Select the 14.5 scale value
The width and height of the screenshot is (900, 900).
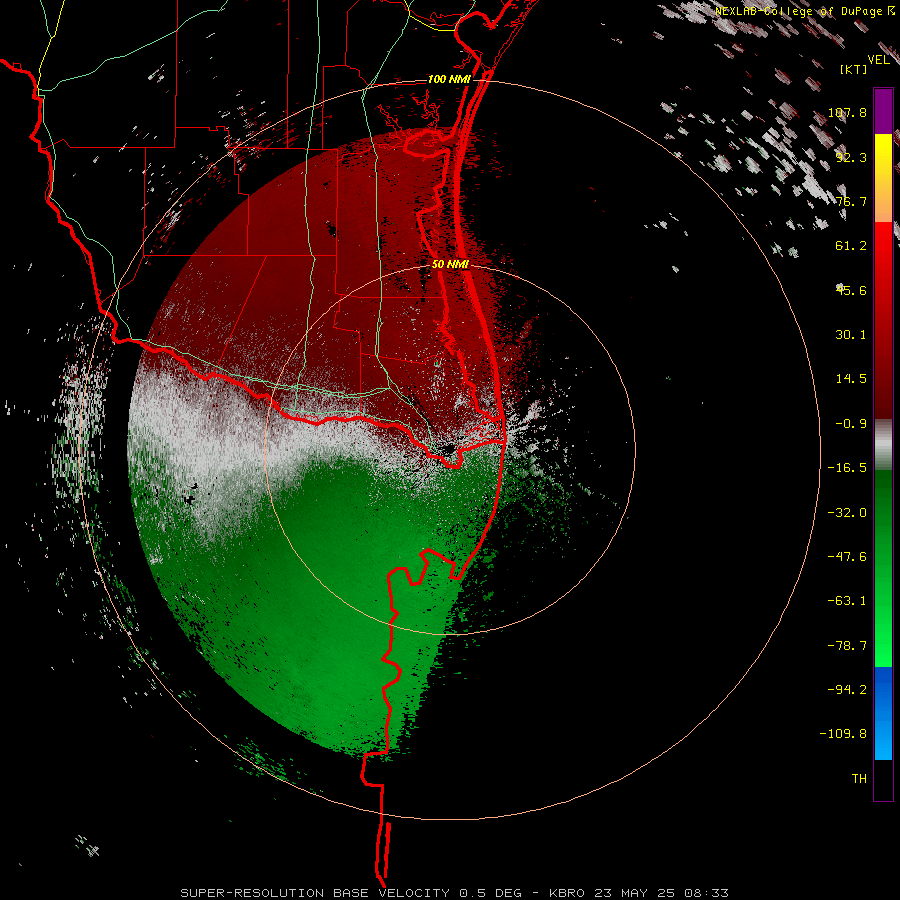(x=851, y=379)
